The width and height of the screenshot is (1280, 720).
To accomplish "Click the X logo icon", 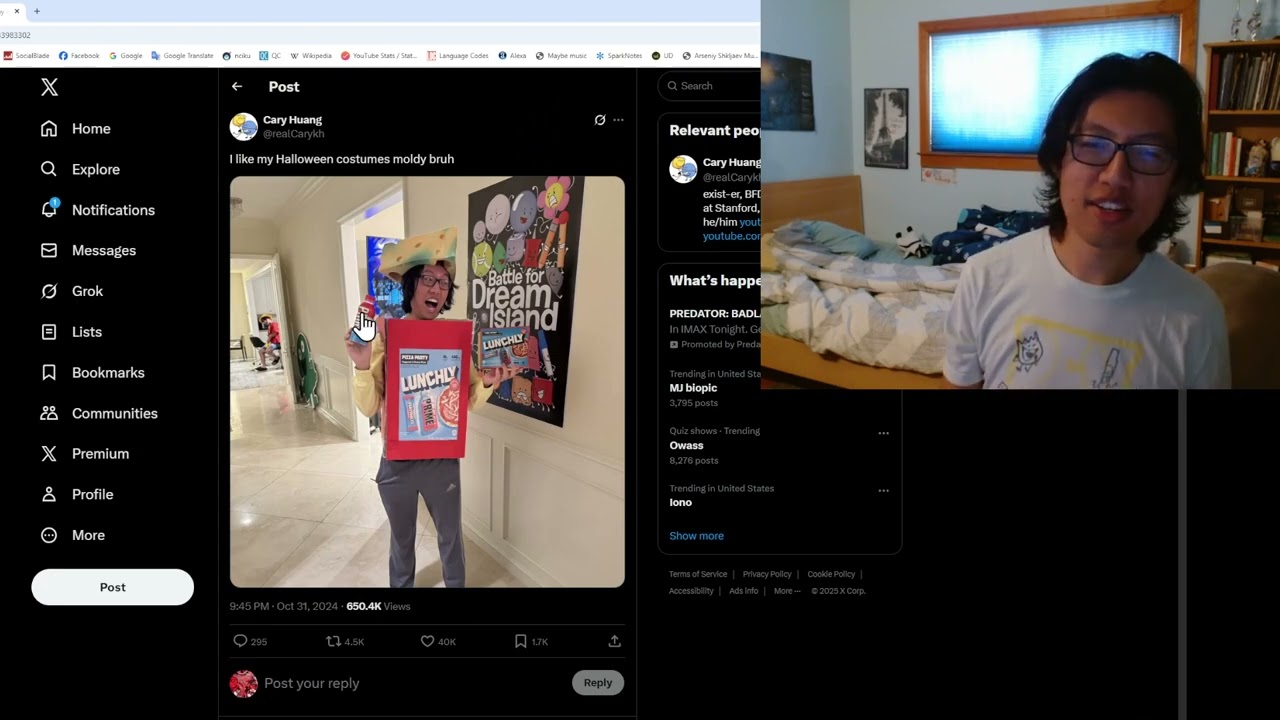I will (49, 87).
